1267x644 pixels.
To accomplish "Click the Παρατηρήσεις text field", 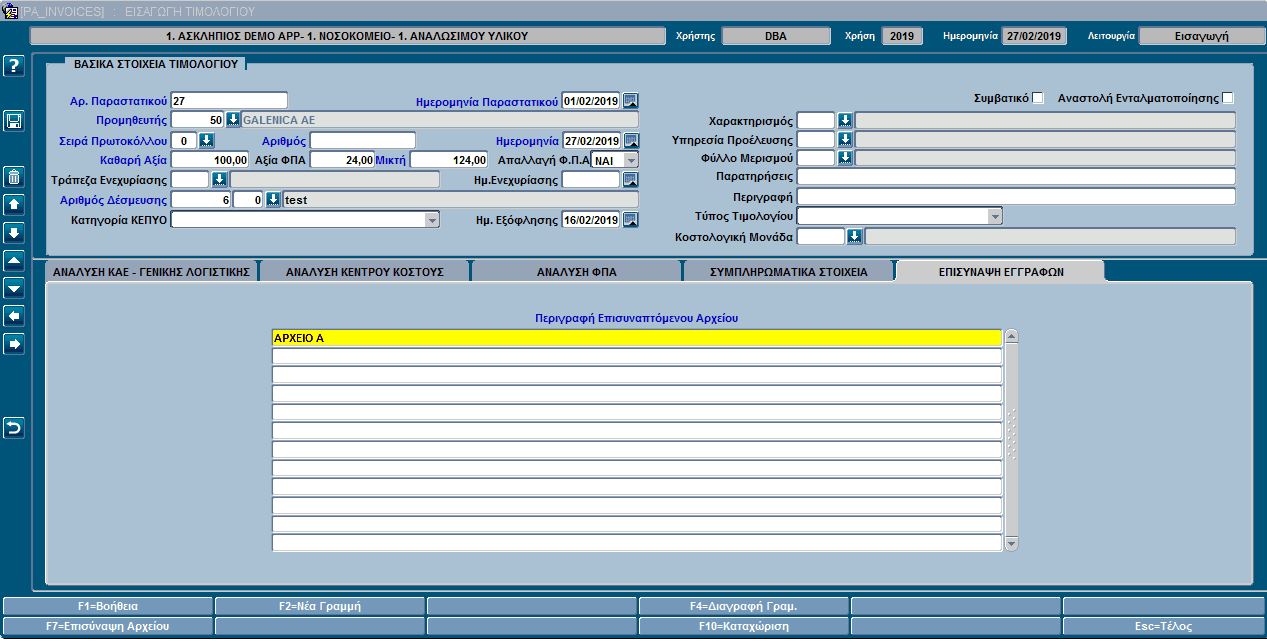I will 1016,177.
